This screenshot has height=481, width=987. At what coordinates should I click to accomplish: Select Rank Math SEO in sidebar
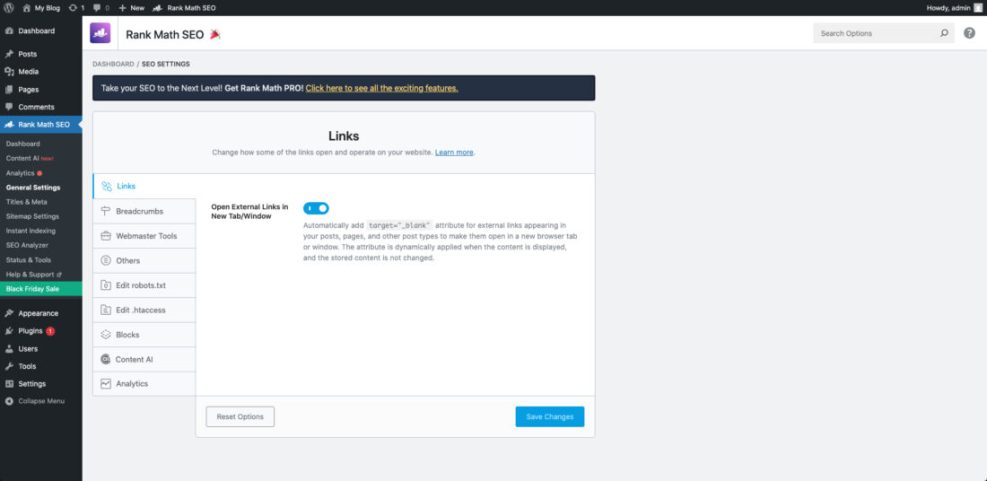click(41, 125)
